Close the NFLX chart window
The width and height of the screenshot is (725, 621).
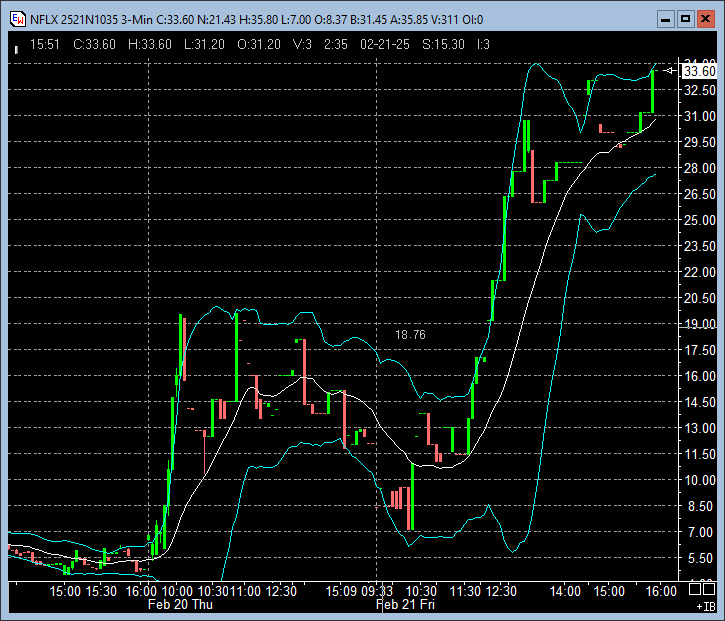pos(706,19)
